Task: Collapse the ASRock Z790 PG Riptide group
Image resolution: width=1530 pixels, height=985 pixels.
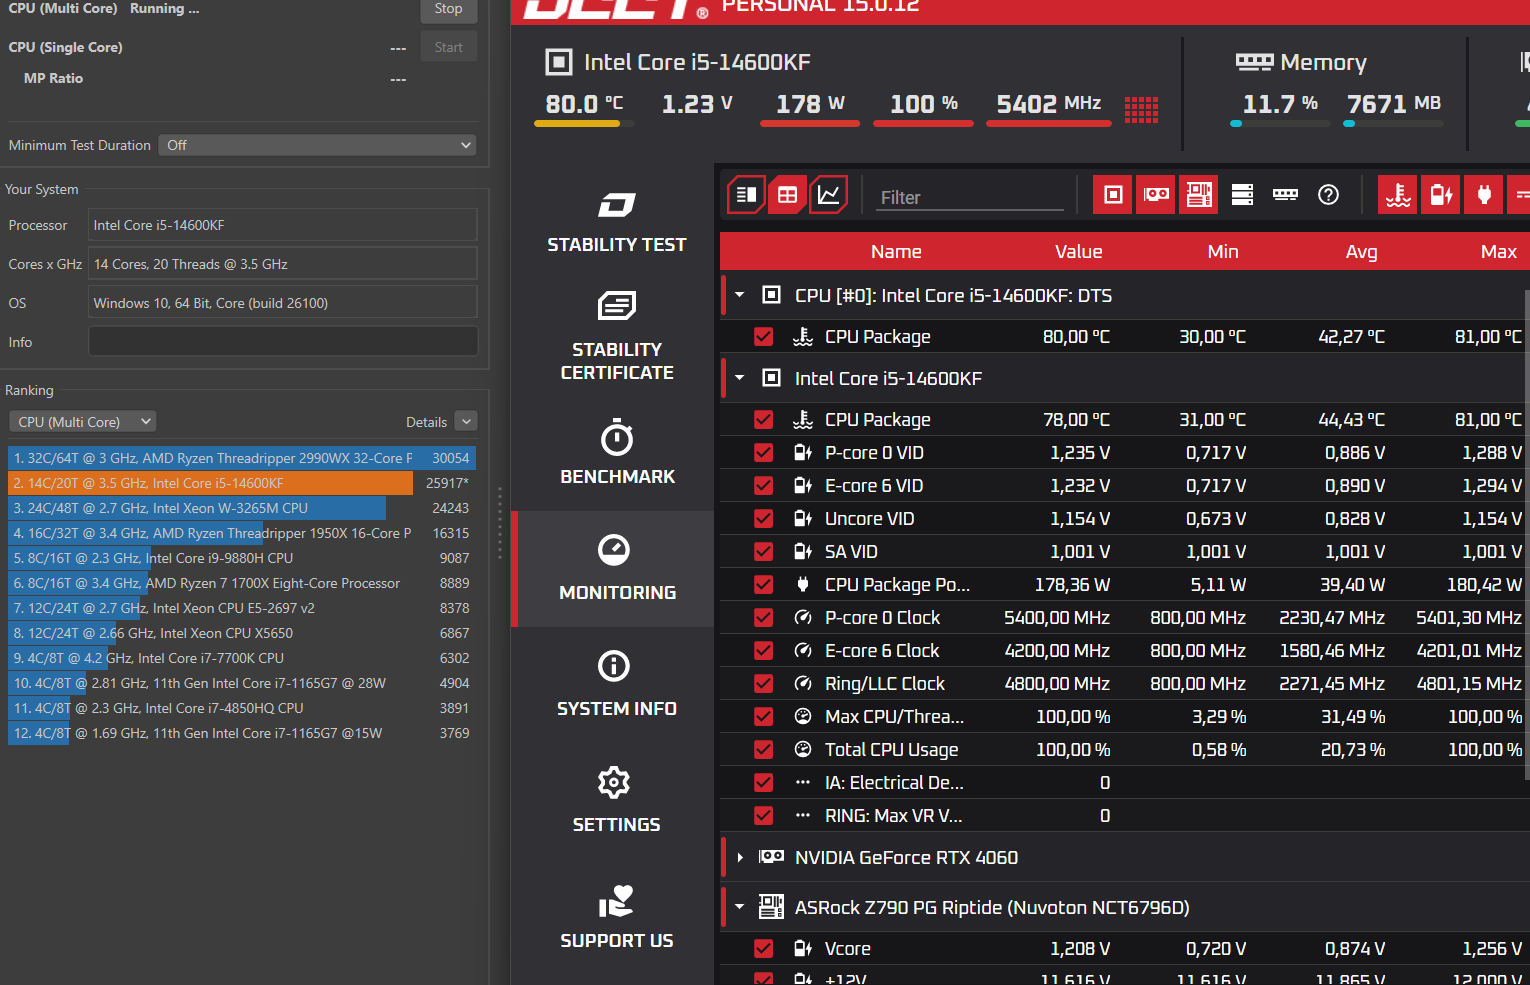Action: pos(740,907)
